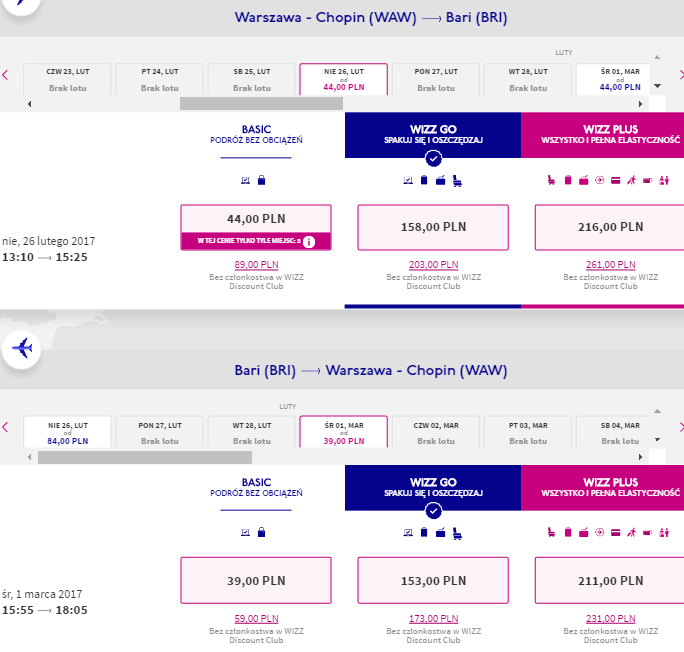The height and width of the screenshot is (652, 684).
Task: Click 231,00 PLN non-member price link
Action: tap(611, 618)
